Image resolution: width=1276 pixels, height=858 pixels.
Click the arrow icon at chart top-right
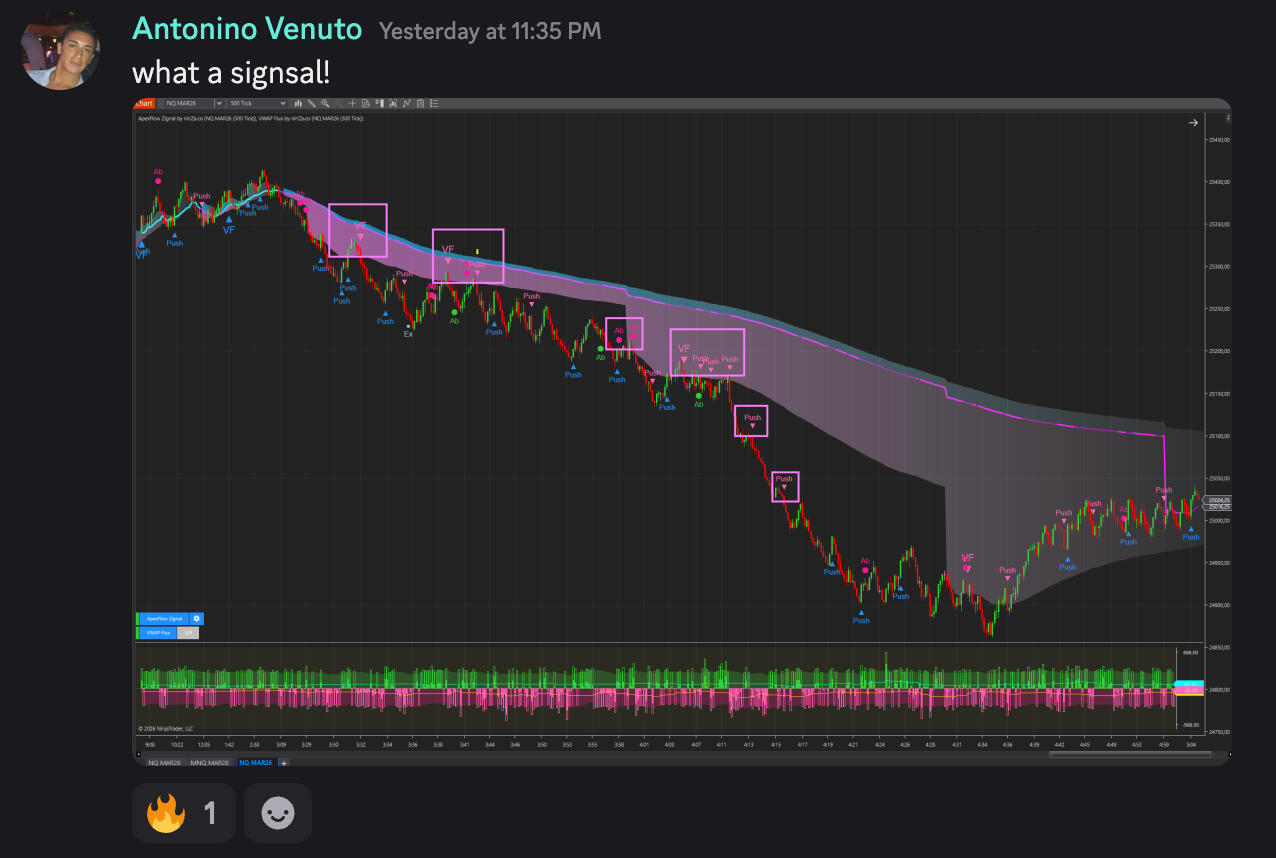click(x=1193, y=123)
